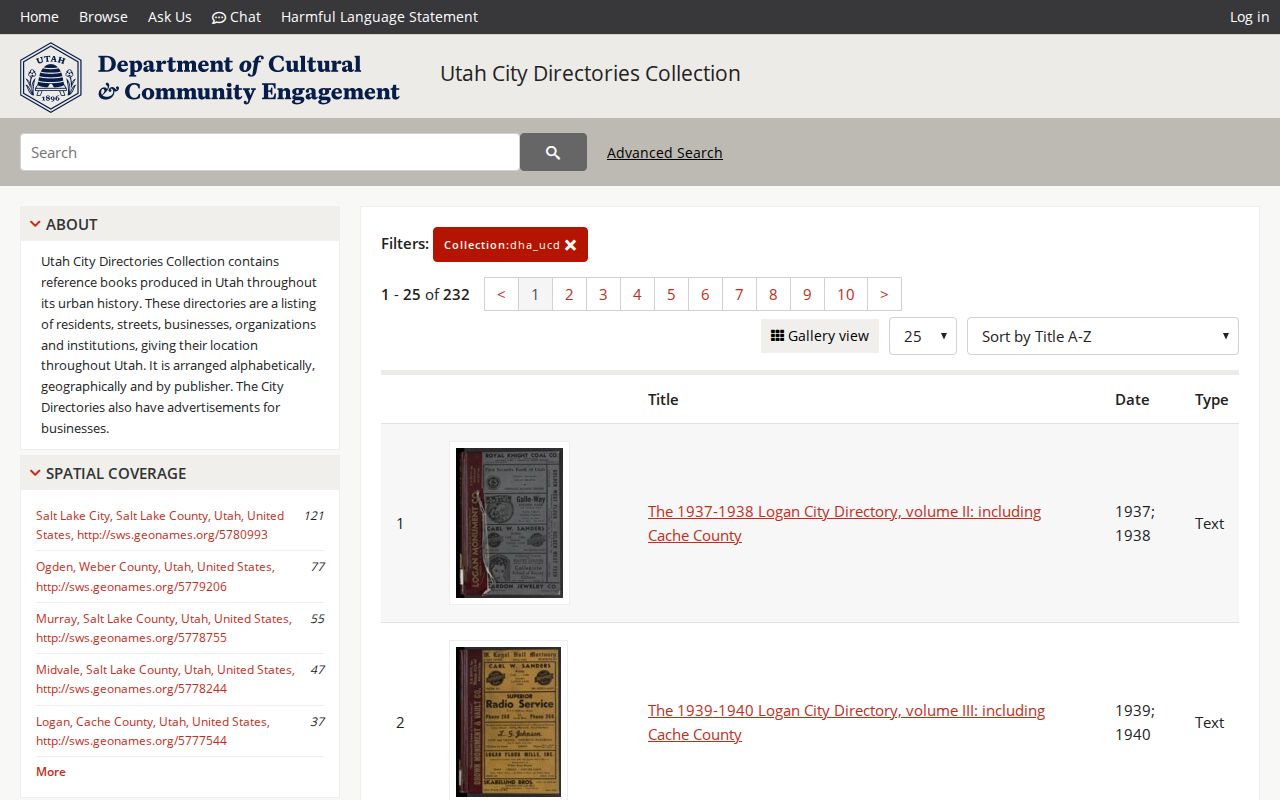1280x800 pixels.
Task: Switch to Gallery view
Action: coord(820,336)
